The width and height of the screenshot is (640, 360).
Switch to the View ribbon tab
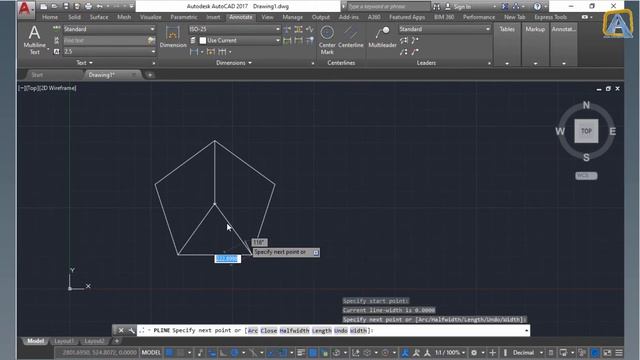pos(267,17)
